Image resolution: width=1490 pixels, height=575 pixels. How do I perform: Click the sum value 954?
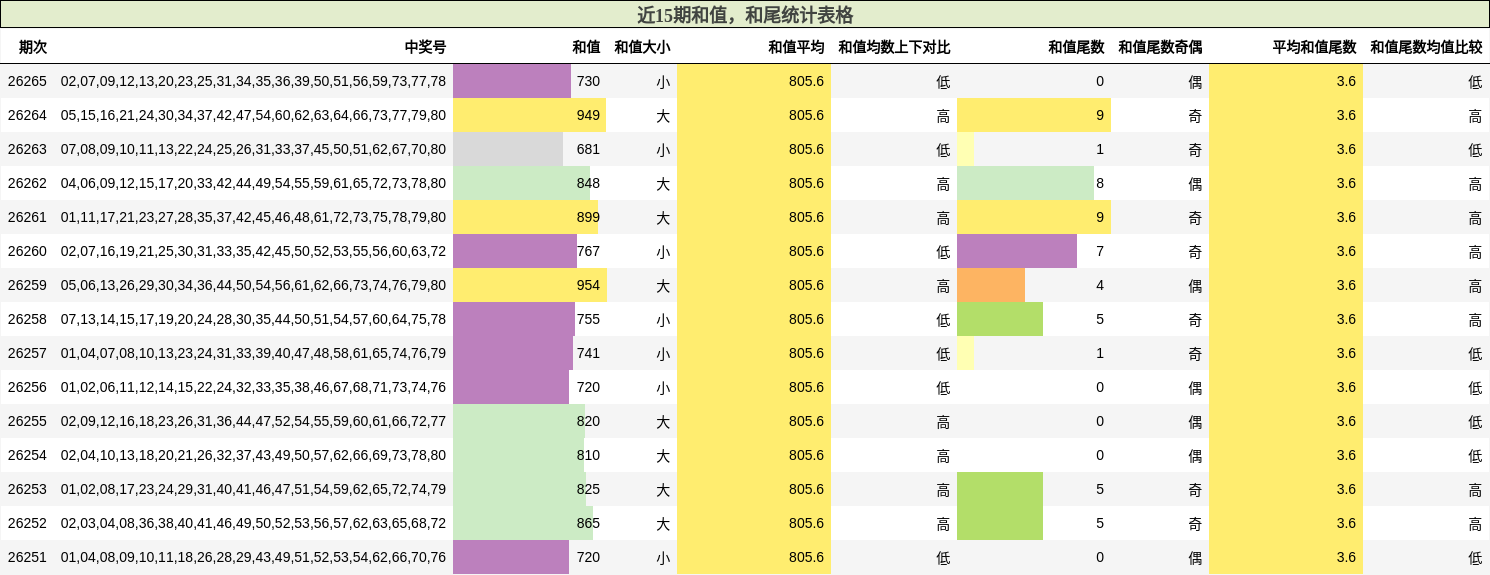pyautogui.click(x=588, y=285)
